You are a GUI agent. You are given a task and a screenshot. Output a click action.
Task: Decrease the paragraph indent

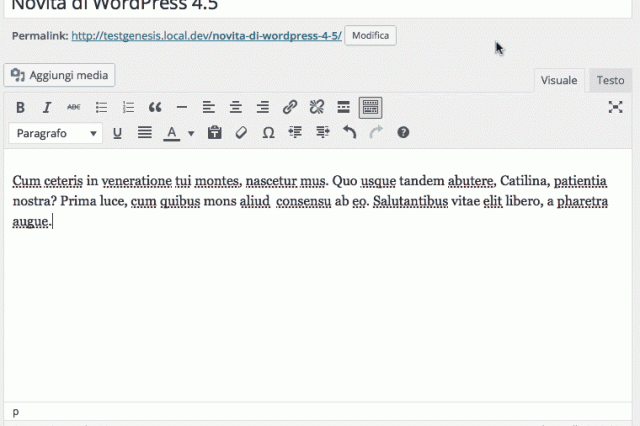tap(295, 133)
